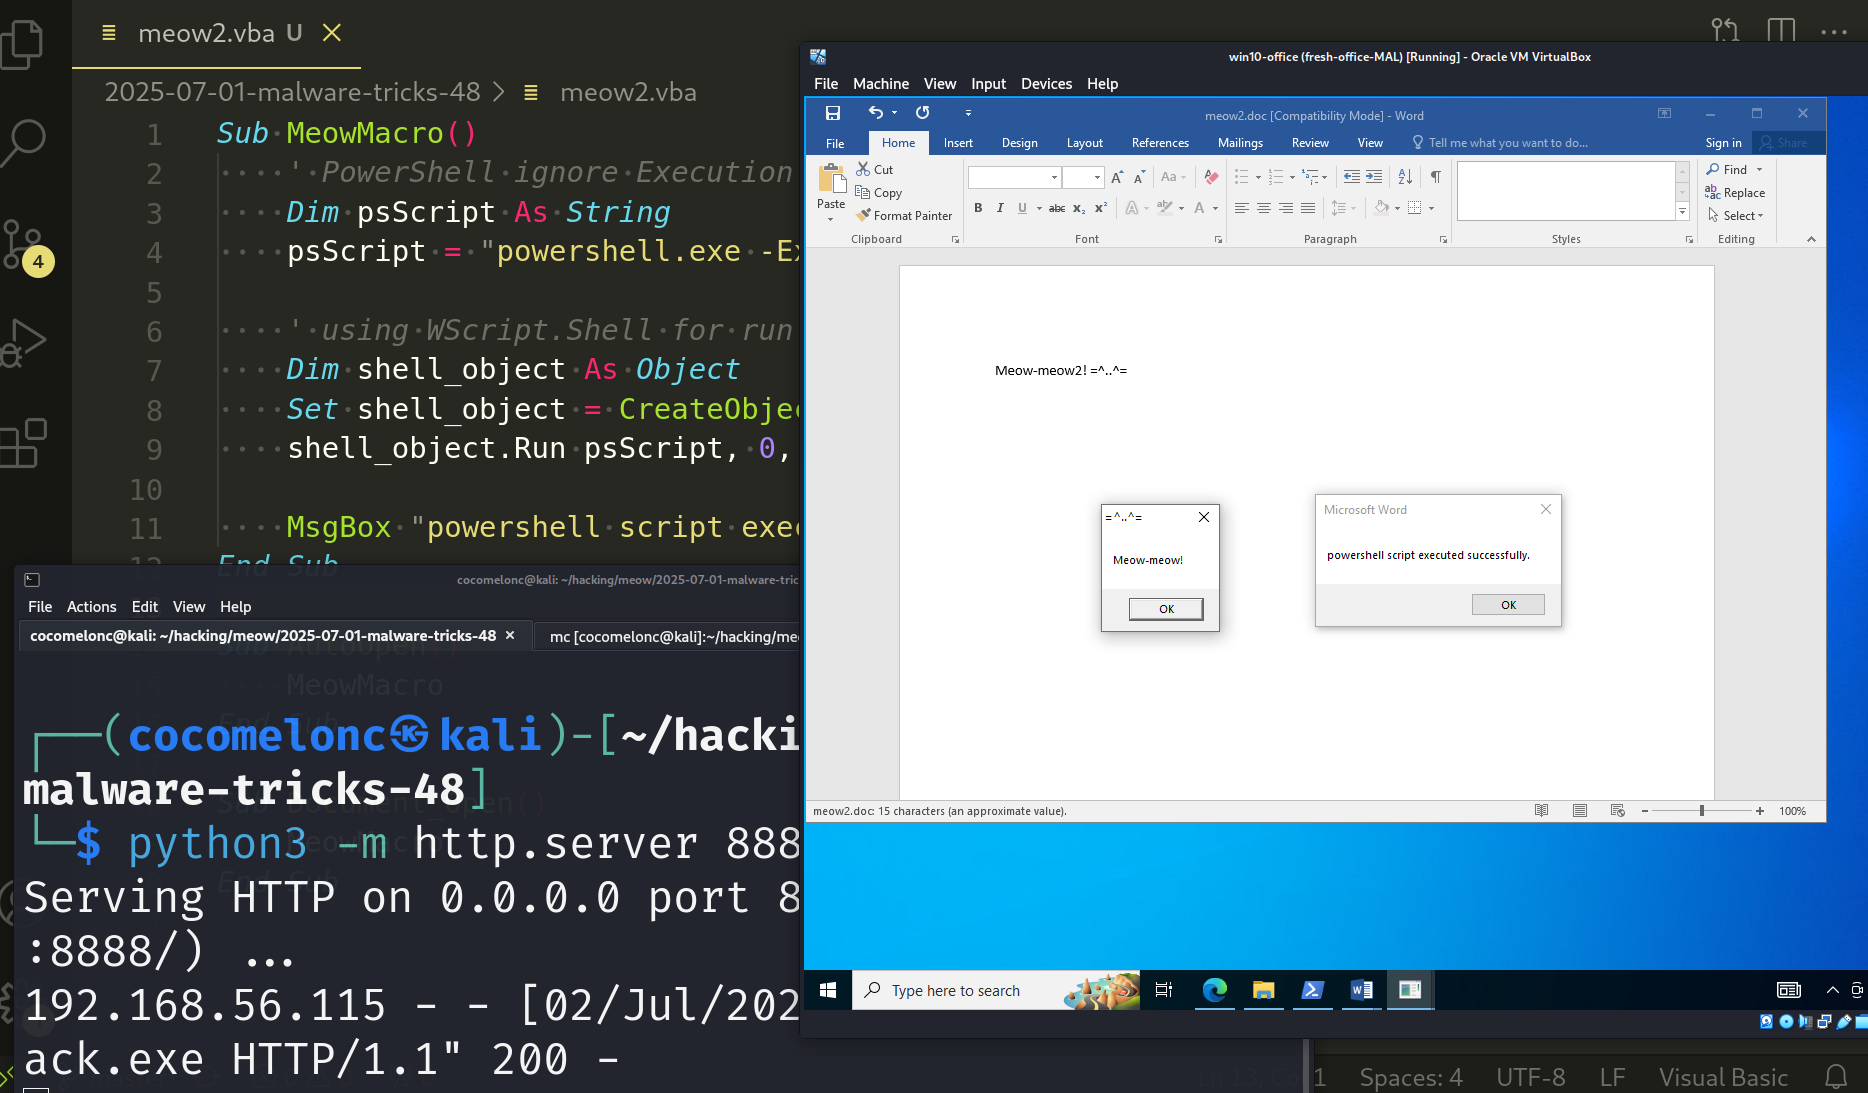Align text left in Word
This screenshot has width=1868, height=1093.
(x=1242, y=208)
